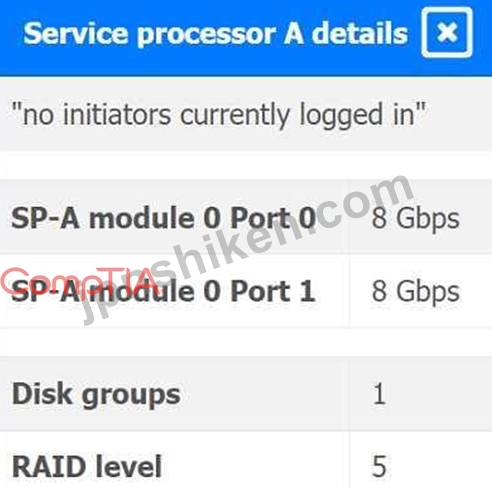Click the gray jpnshiken.com watermark
Image resolution: width=492 pixels, height=487 pixels.
pyautogui.click(x=247, y=248)
